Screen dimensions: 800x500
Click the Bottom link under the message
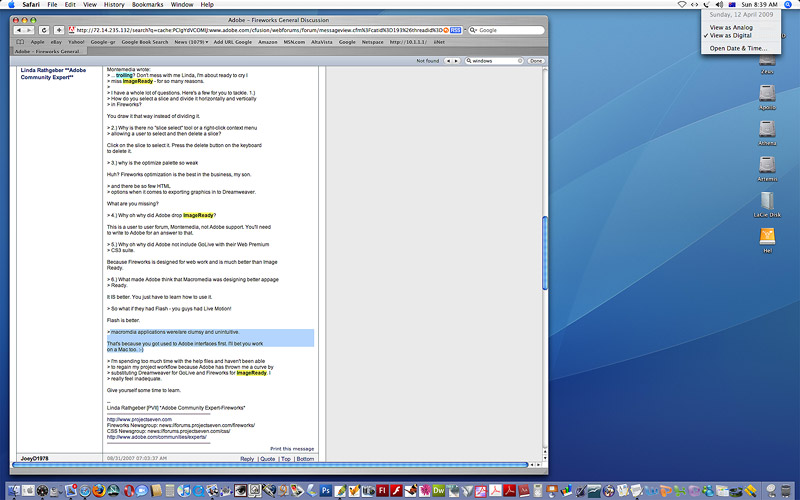[305, 459]
